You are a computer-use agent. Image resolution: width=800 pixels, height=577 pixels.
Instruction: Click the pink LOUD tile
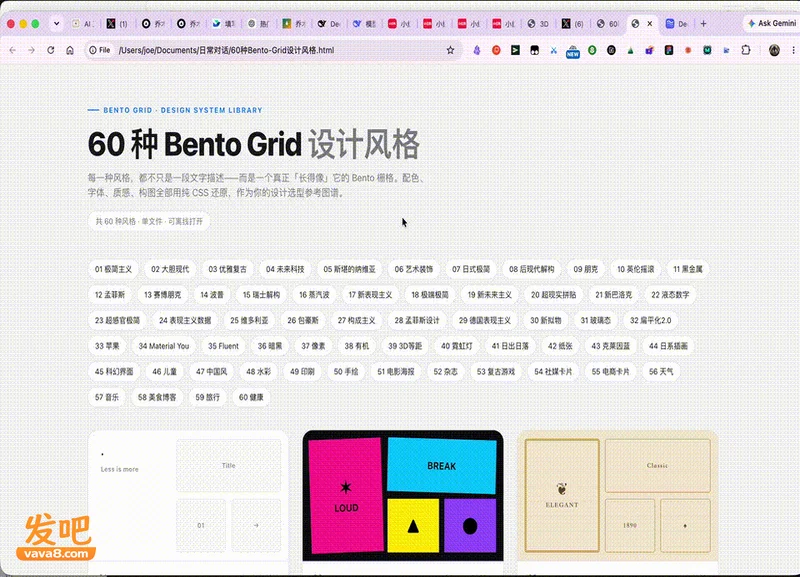[346, 495]
